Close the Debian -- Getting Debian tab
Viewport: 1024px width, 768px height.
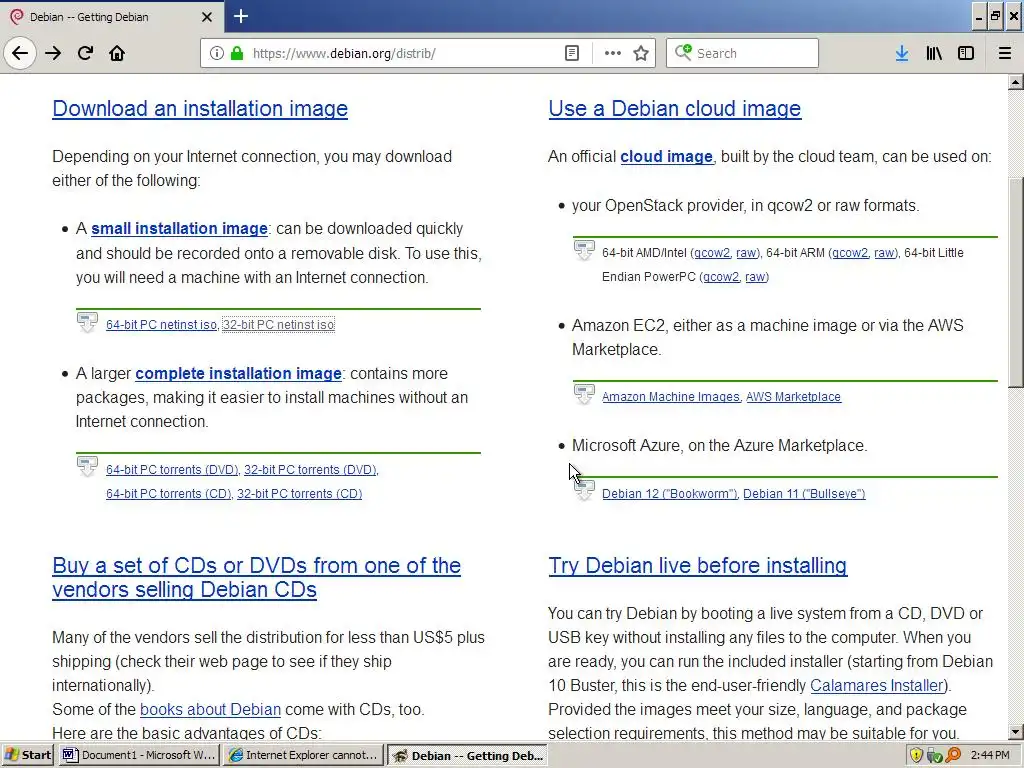[x=206, y=17]
